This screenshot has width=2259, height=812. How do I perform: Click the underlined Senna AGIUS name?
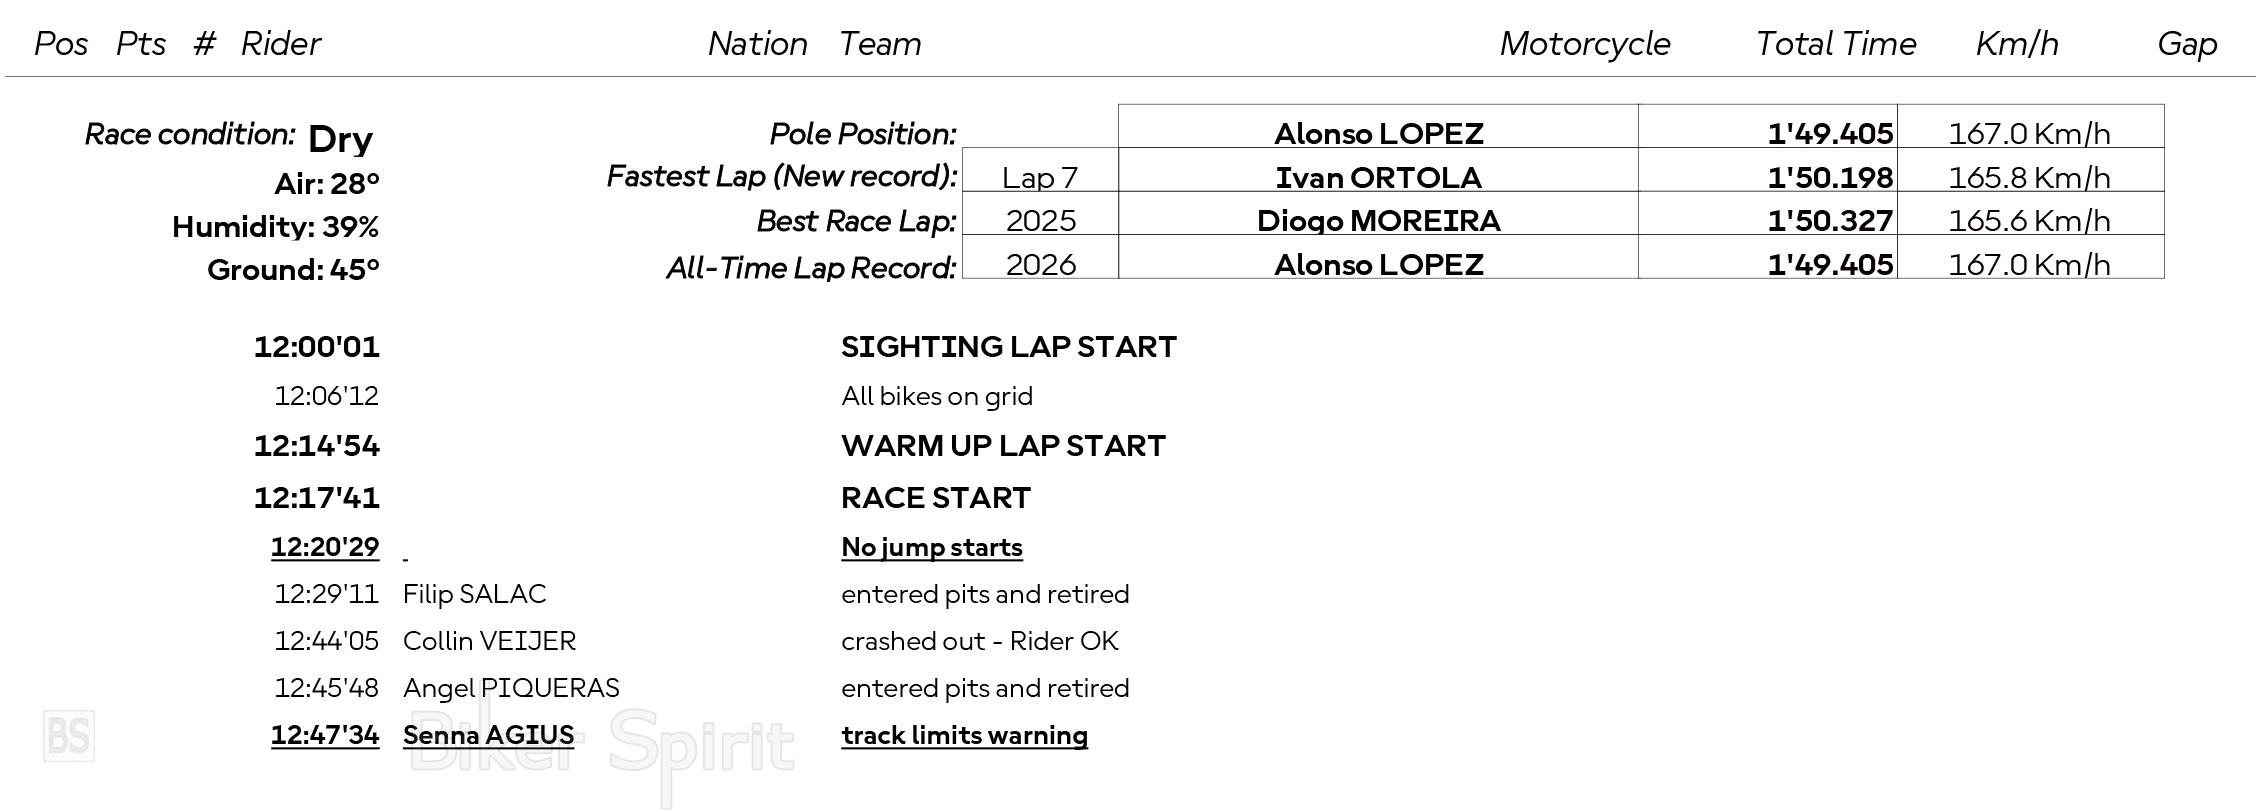pyautogui.click(x=488, y=735)
